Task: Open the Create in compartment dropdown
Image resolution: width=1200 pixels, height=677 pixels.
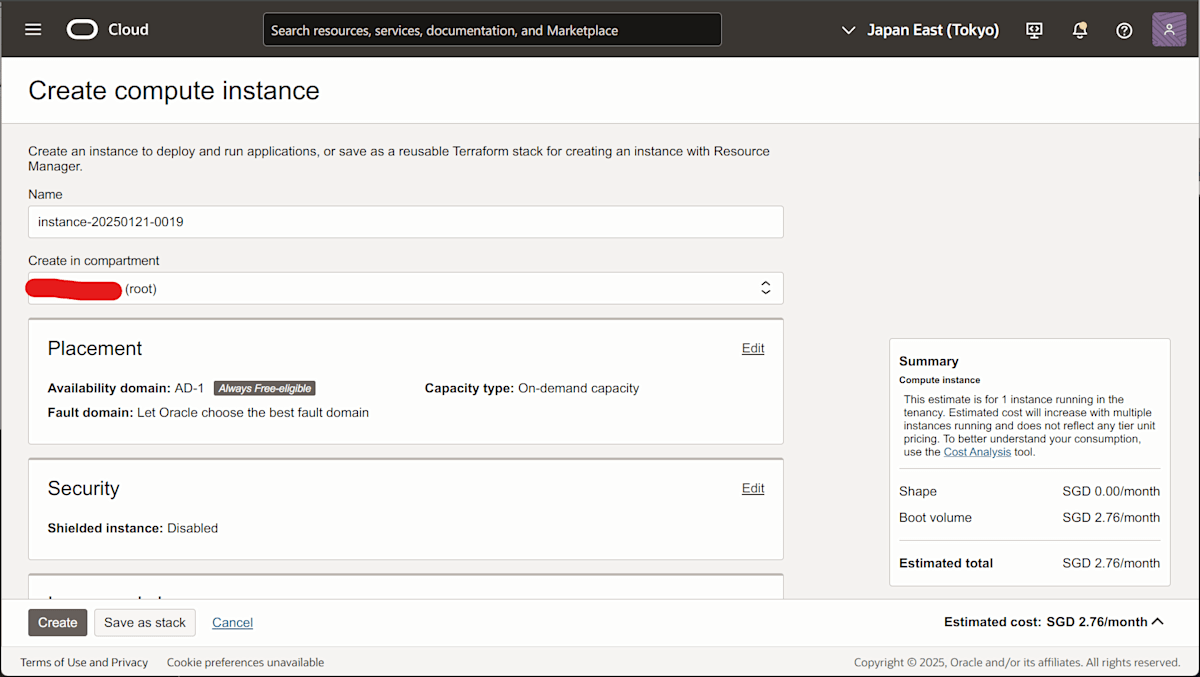Action: pyautogui.click(x=406, y=288)
